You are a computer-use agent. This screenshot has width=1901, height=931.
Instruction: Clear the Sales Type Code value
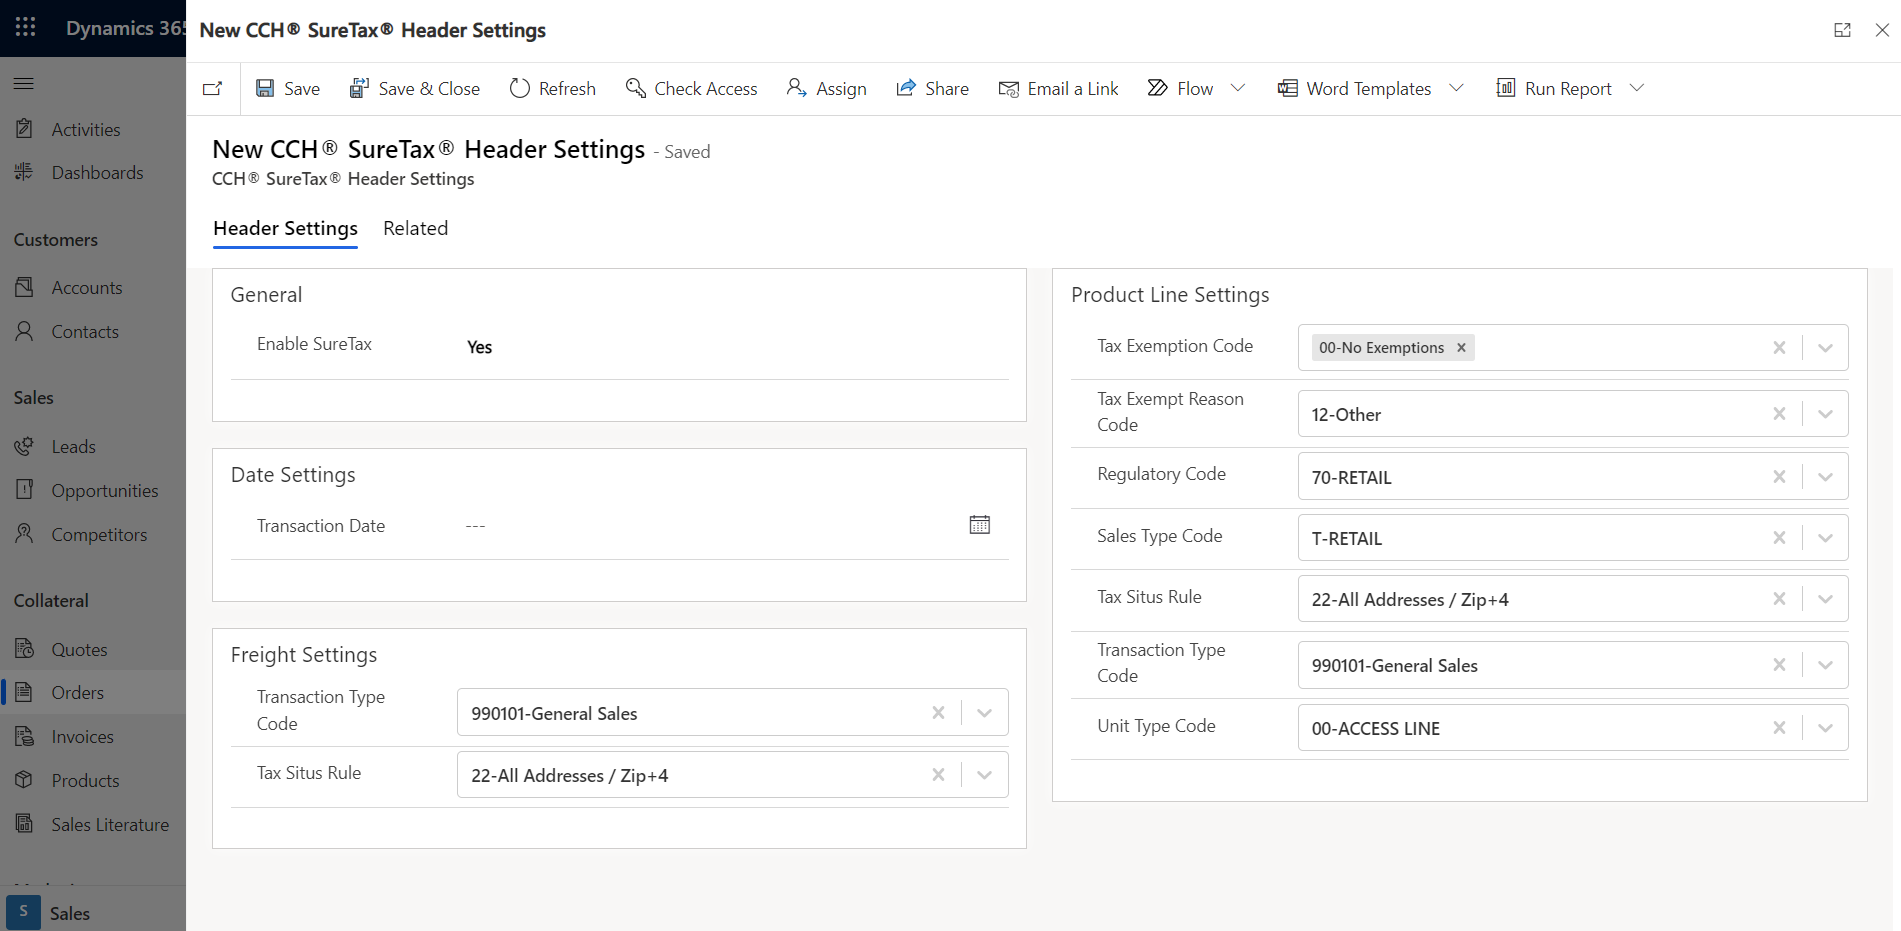(1779, 538)
